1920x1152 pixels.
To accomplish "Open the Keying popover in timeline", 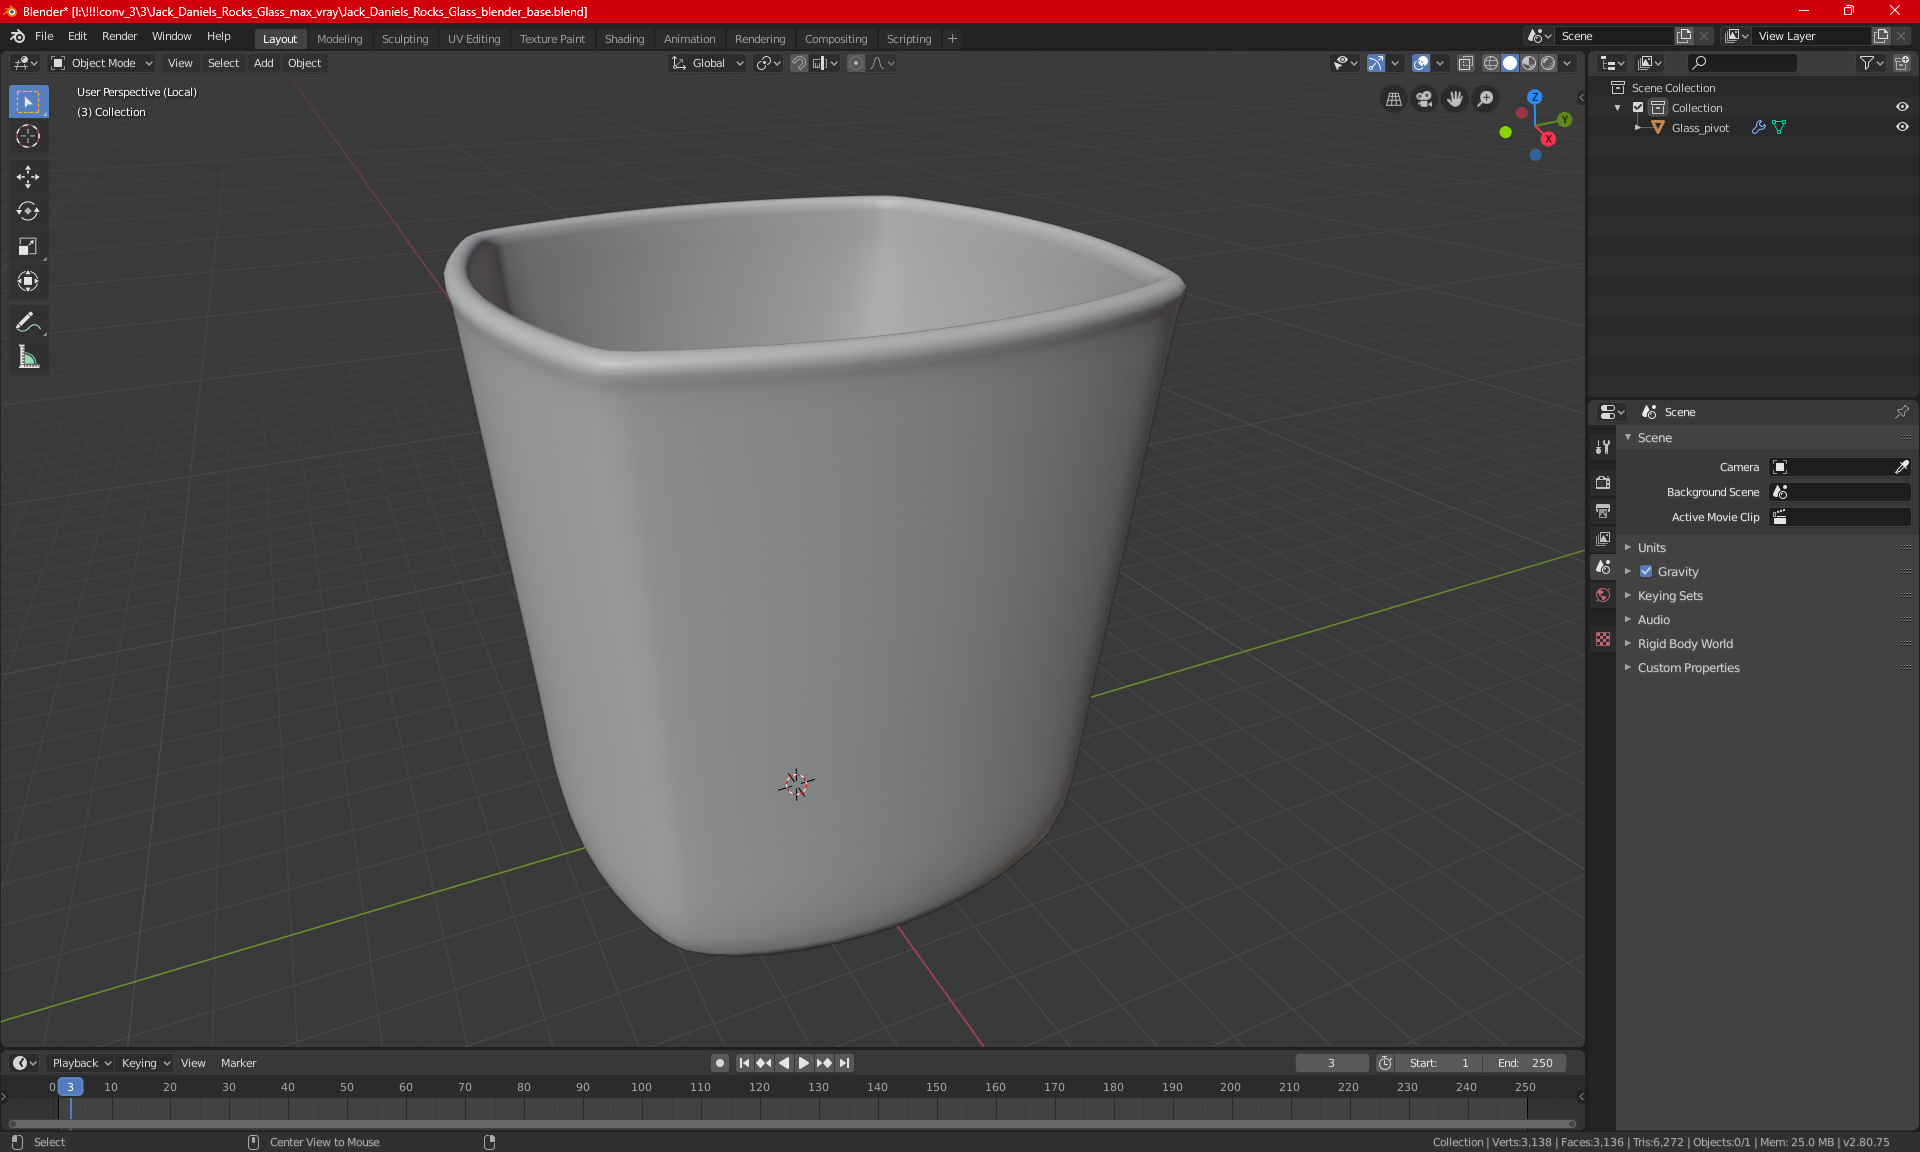I will pyautogui.click(x=145, y=1063).
